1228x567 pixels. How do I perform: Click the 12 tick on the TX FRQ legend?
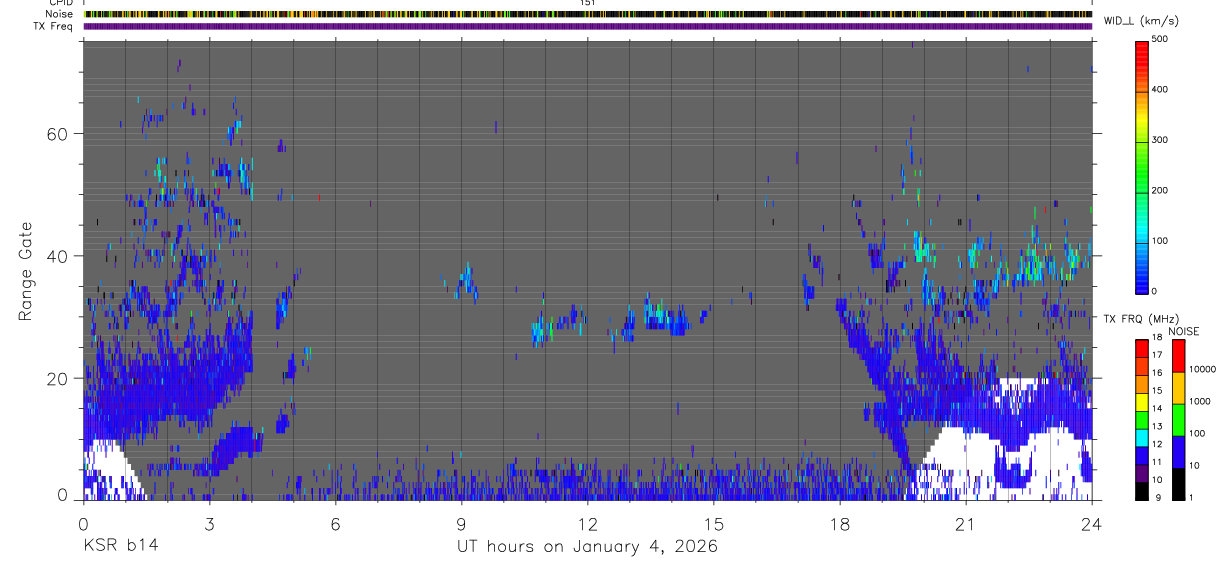pos(1157,444)
